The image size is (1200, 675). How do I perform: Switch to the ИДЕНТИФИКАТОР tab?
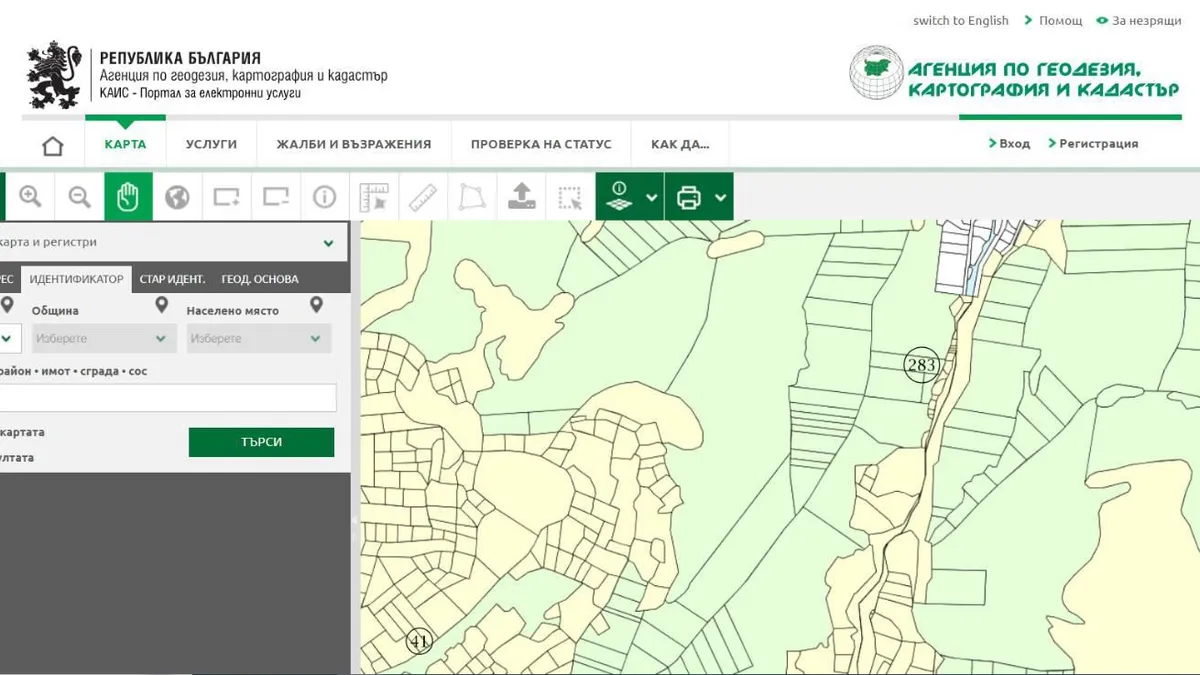click(x=76, y=279)
